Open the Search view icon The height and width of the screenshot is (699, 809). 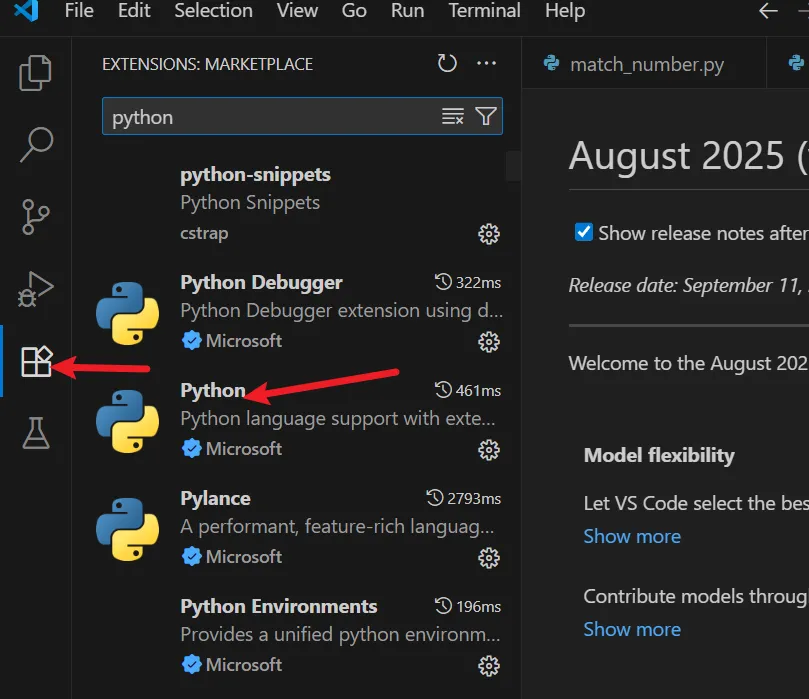(x=36, y=144)
